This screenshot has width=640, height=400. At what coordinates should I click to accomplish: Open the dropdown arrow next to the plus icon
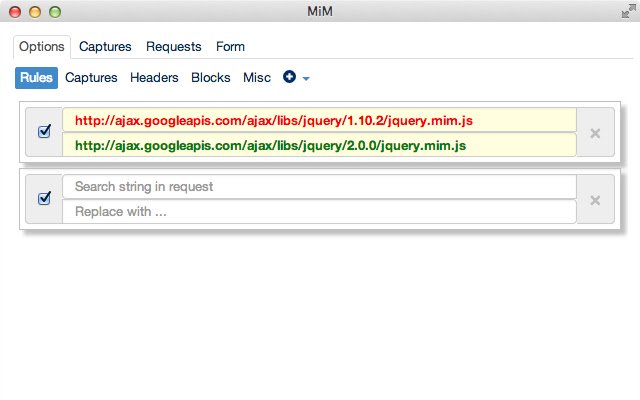pyautogui.click(x=306, y=78)
